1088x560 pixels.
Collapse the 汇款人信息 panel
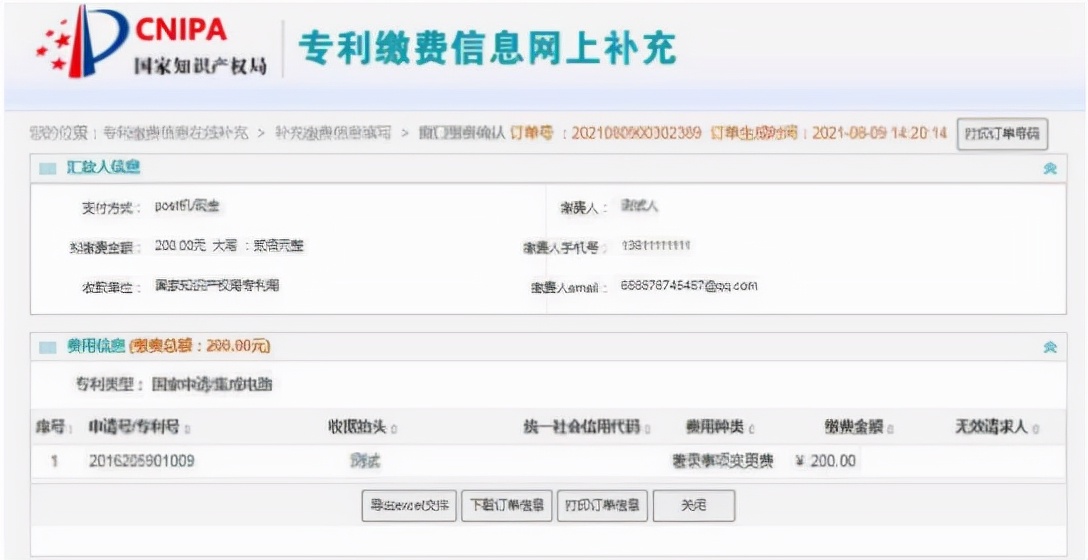[x=1050, y=169]
